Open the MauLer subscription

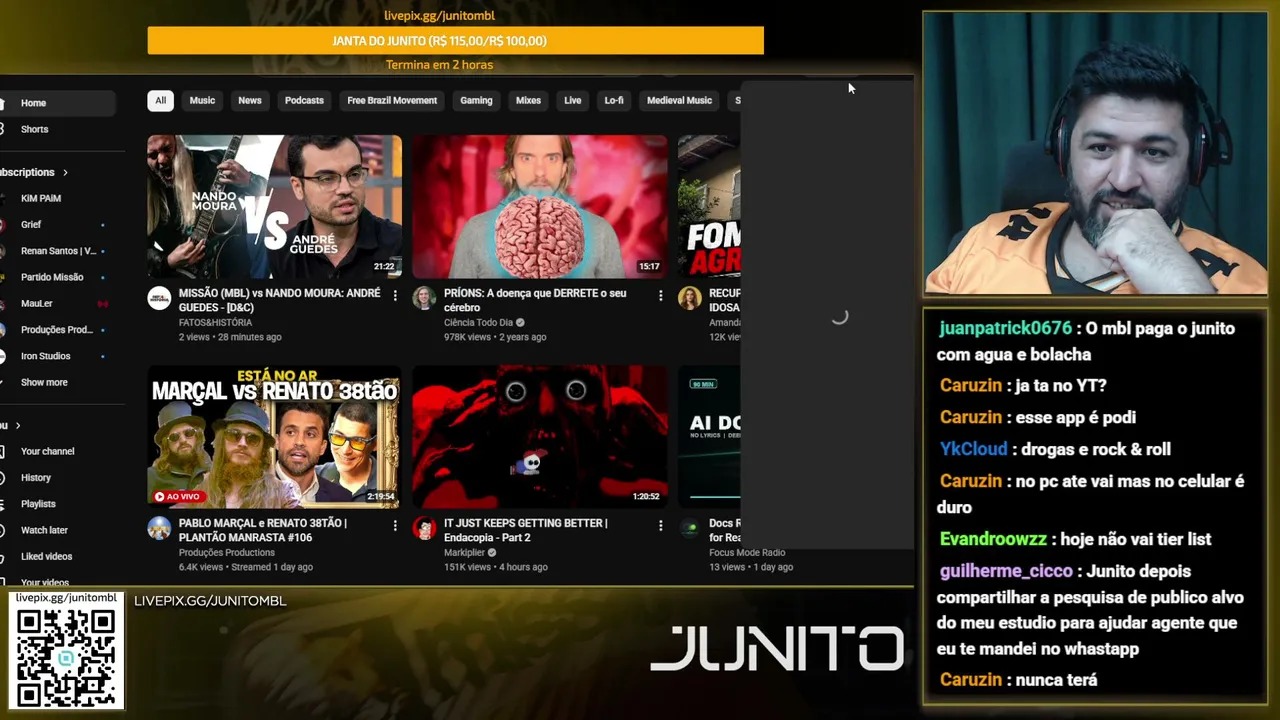[x=56, y=303]
